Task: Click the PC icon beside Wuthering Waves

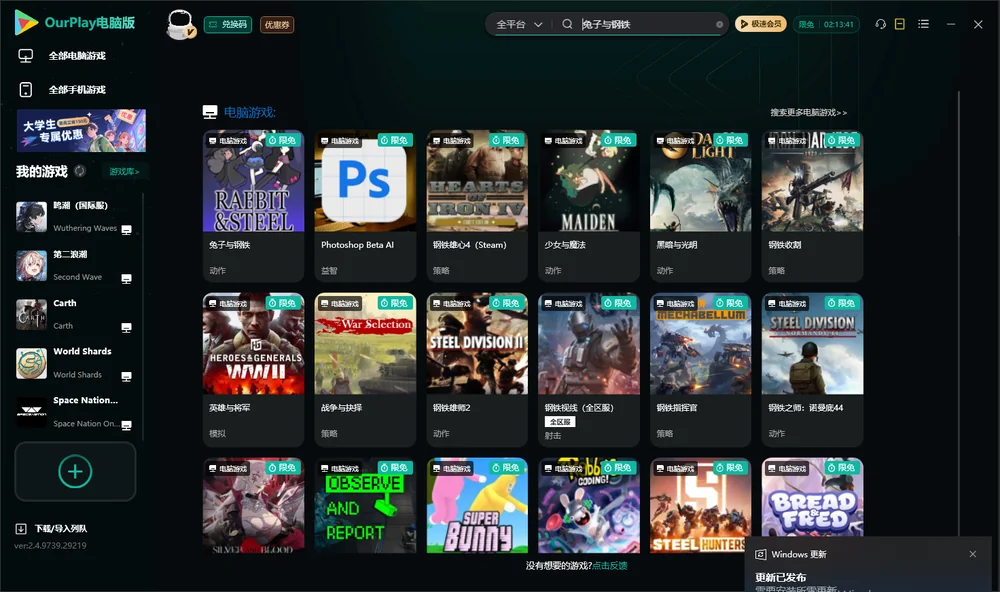Action: [126, 230]
